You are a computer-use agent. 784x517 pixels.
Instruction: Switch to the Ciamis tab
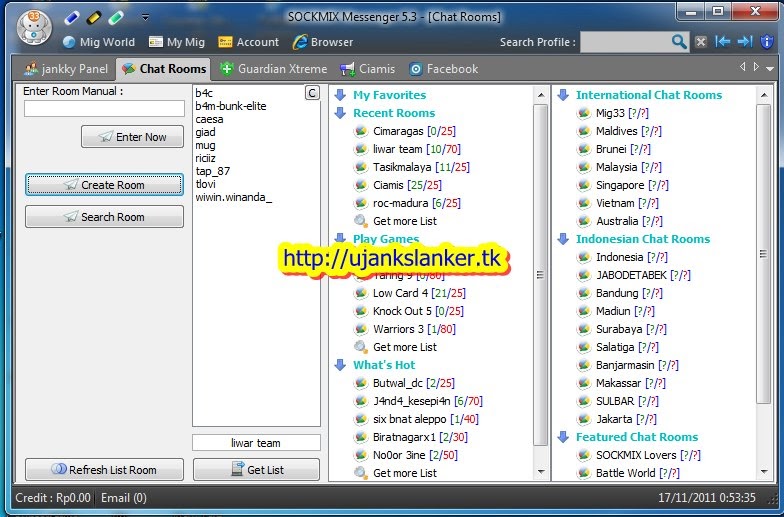coord(368,69)
